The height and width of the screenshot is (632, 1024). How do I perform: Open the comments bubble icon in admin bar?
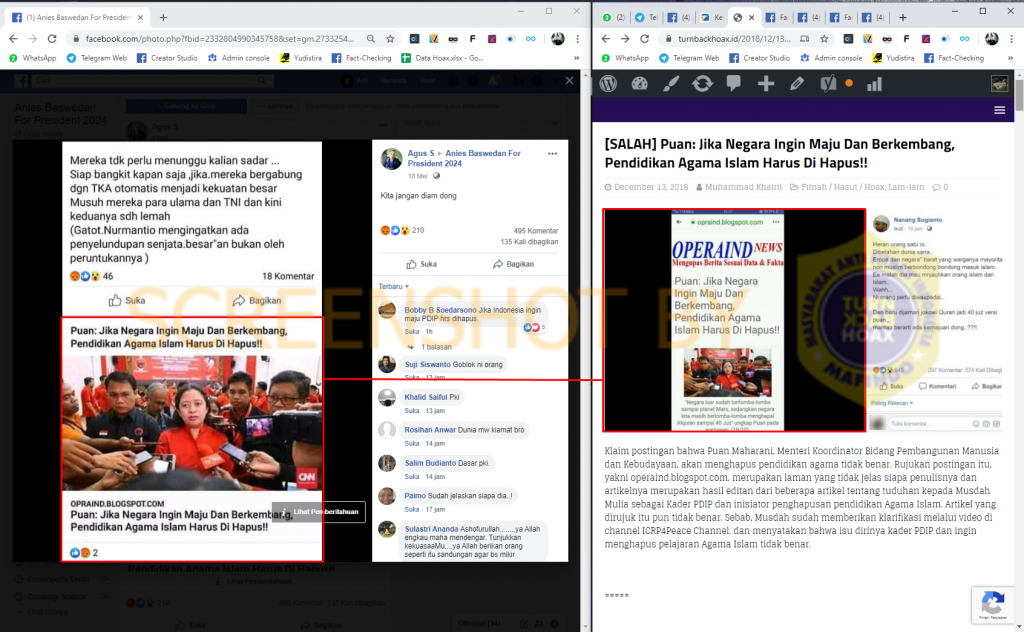pos(733,84)
